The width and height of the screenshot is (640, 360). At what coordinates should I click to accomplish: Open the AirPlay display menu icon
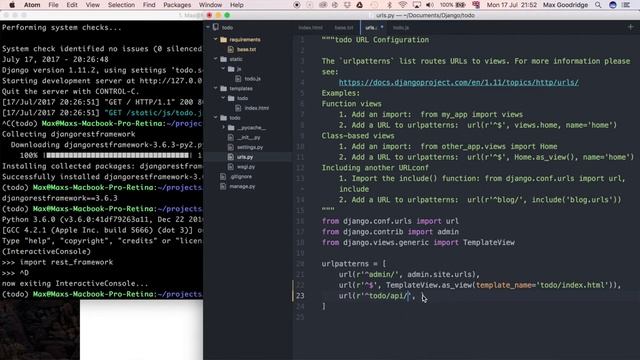coord(416,5)
